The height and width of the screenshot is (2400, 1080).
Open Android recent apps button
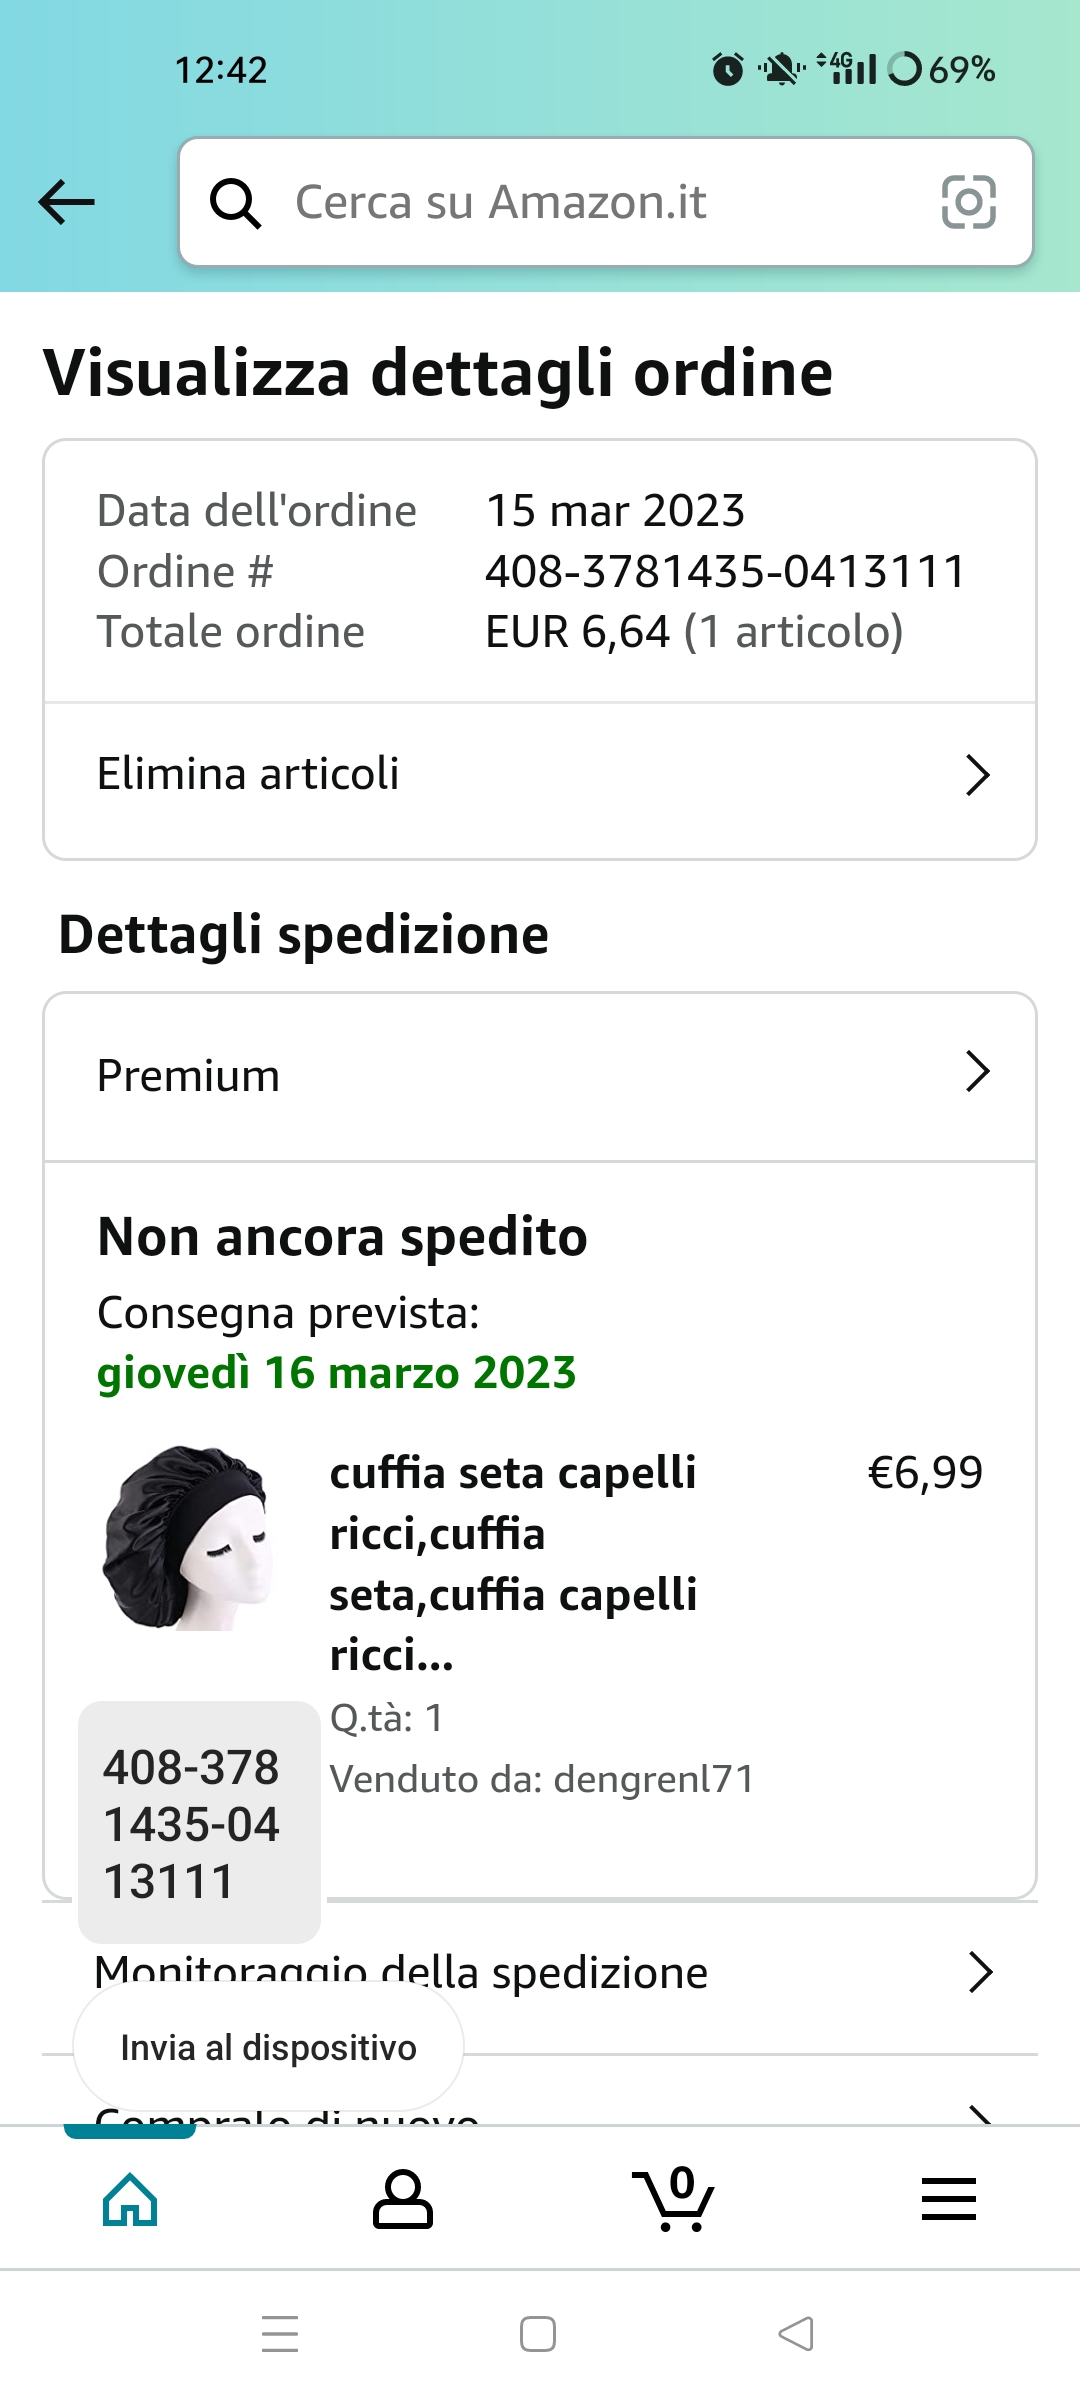[280, 2334]
